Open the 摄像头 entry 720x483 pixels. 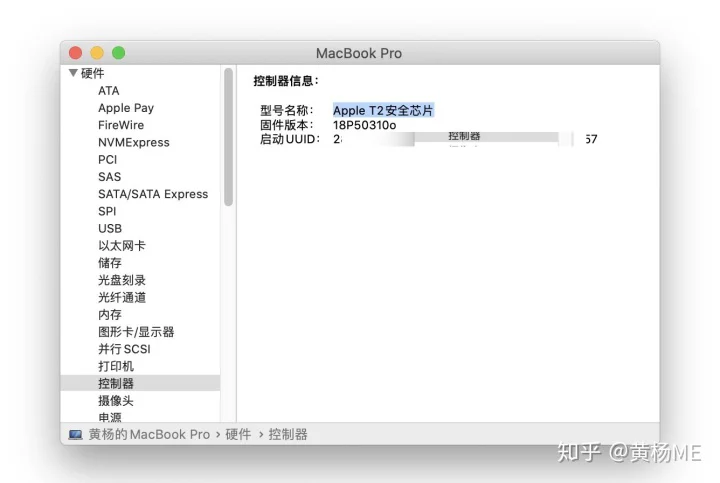(x=116, y=401)
